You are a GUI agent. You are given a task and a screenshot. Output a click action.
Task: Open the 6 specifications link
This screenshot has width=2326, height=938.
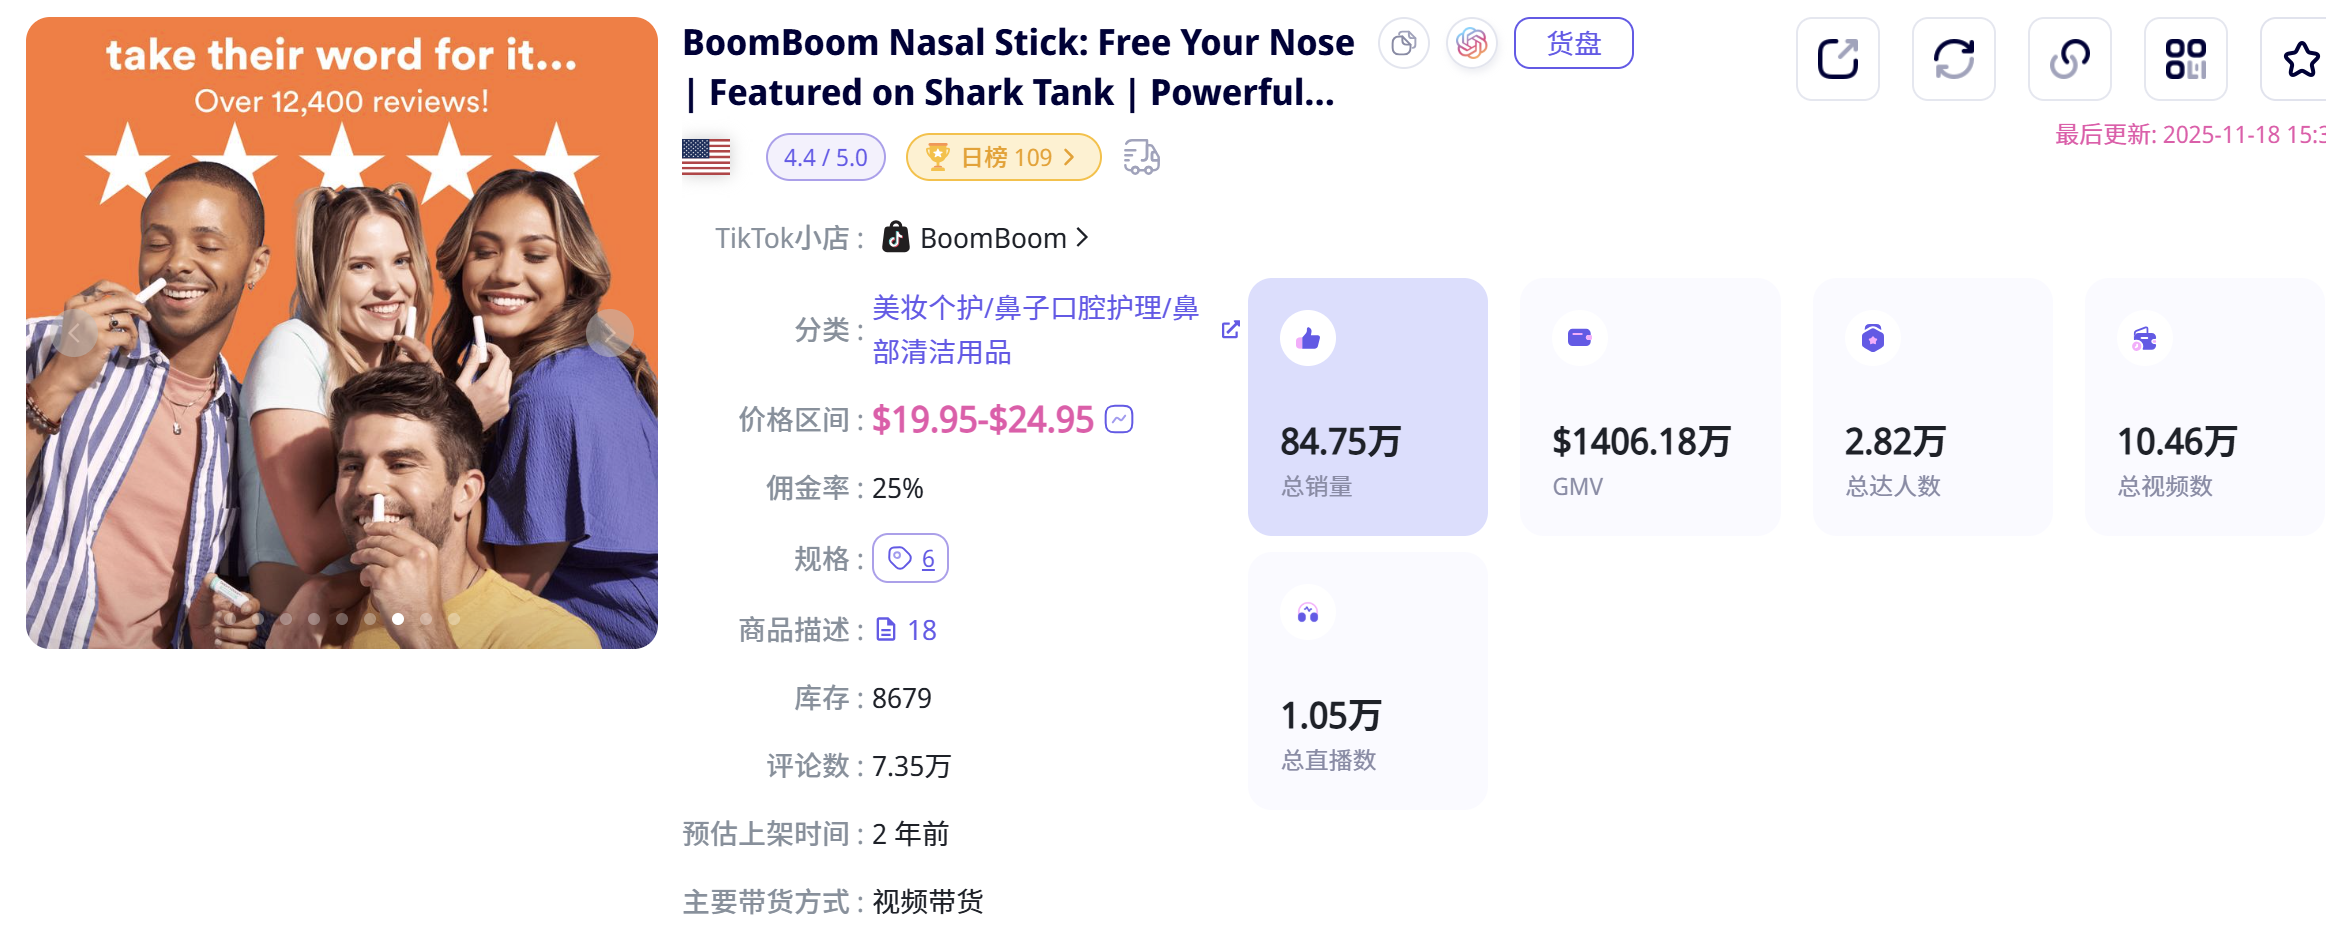tap(910, 559)
